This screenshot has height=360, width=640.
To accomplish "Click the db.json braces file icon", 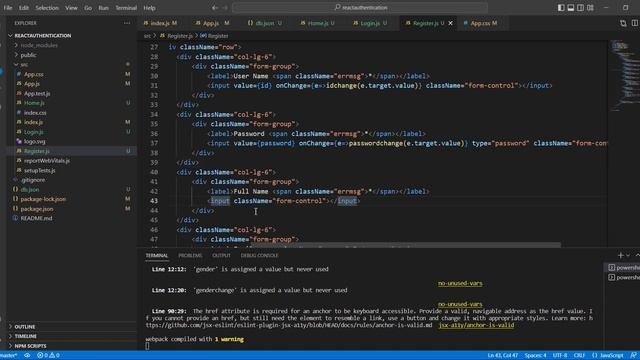I will pos(15,189).
